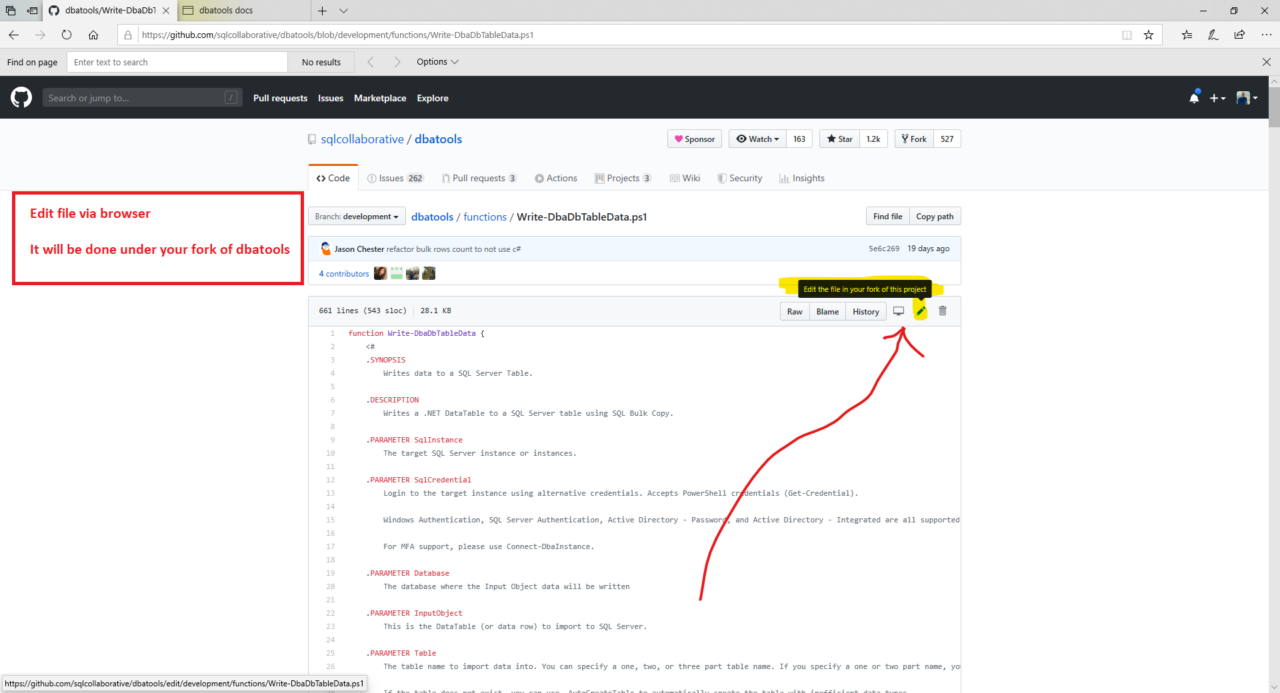
Task: Share this page using the share icon
Action: [x=1239, y=34]
